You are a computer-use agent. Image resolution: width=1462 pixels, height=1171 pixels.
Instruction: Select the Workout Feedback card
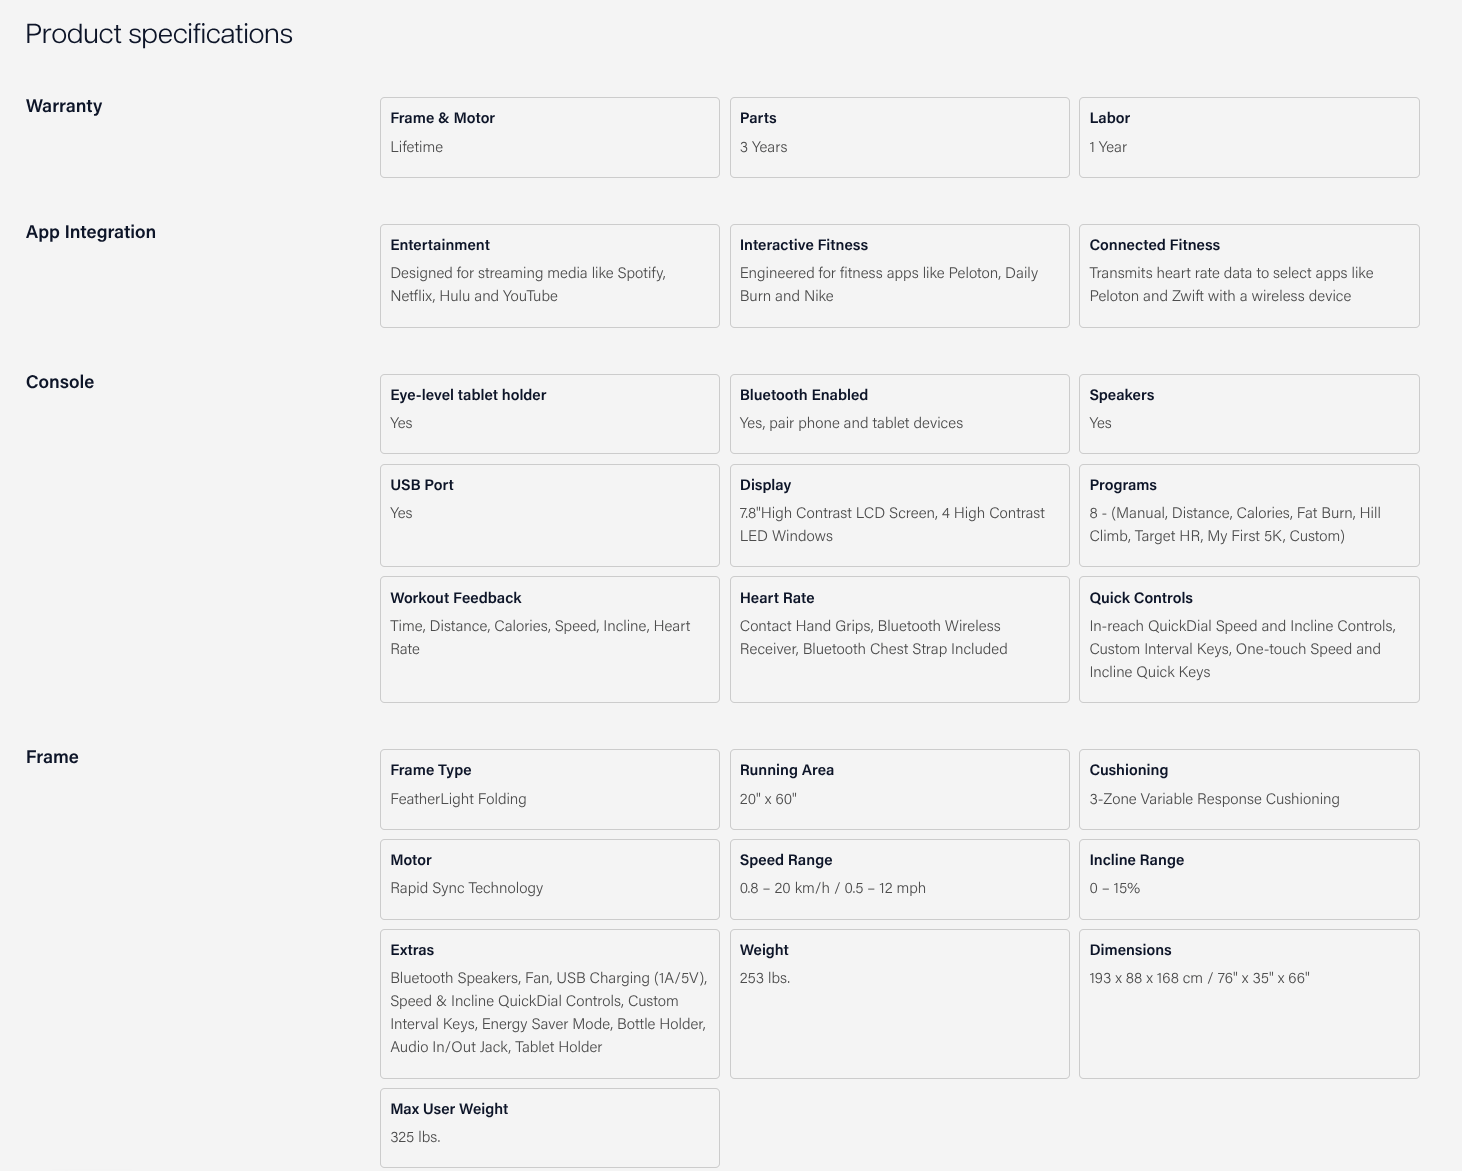click(x=549, y=639)
